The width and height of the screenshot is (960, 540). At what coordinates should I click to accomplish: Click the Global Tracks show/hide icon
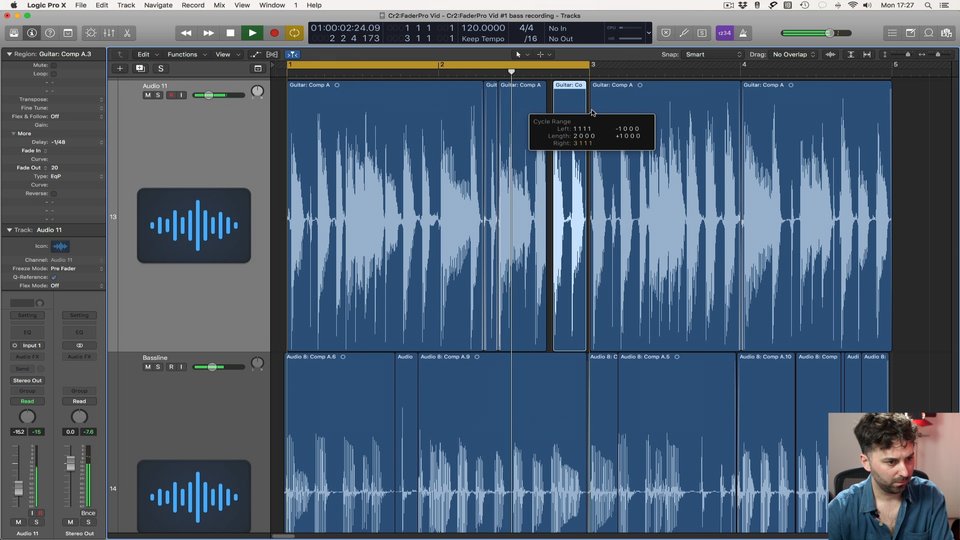(258, 69)
